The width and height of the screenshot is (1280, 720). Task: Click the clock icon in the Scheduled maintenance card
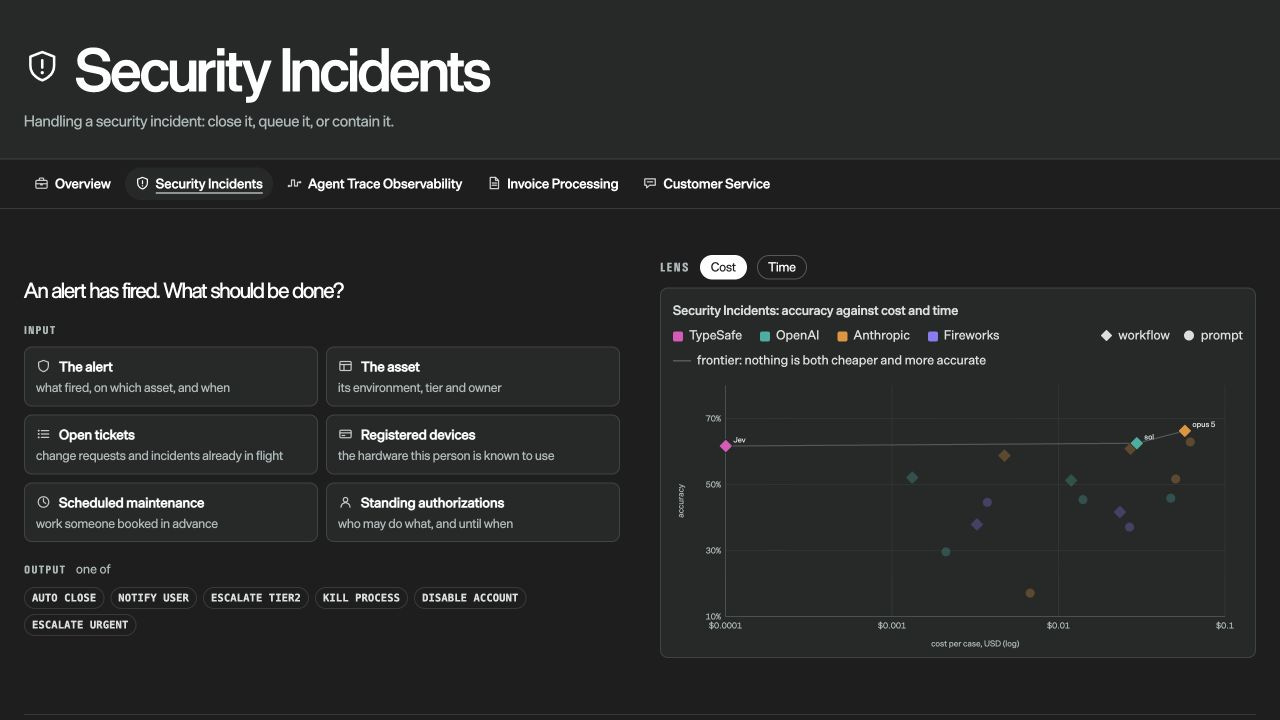43,502
